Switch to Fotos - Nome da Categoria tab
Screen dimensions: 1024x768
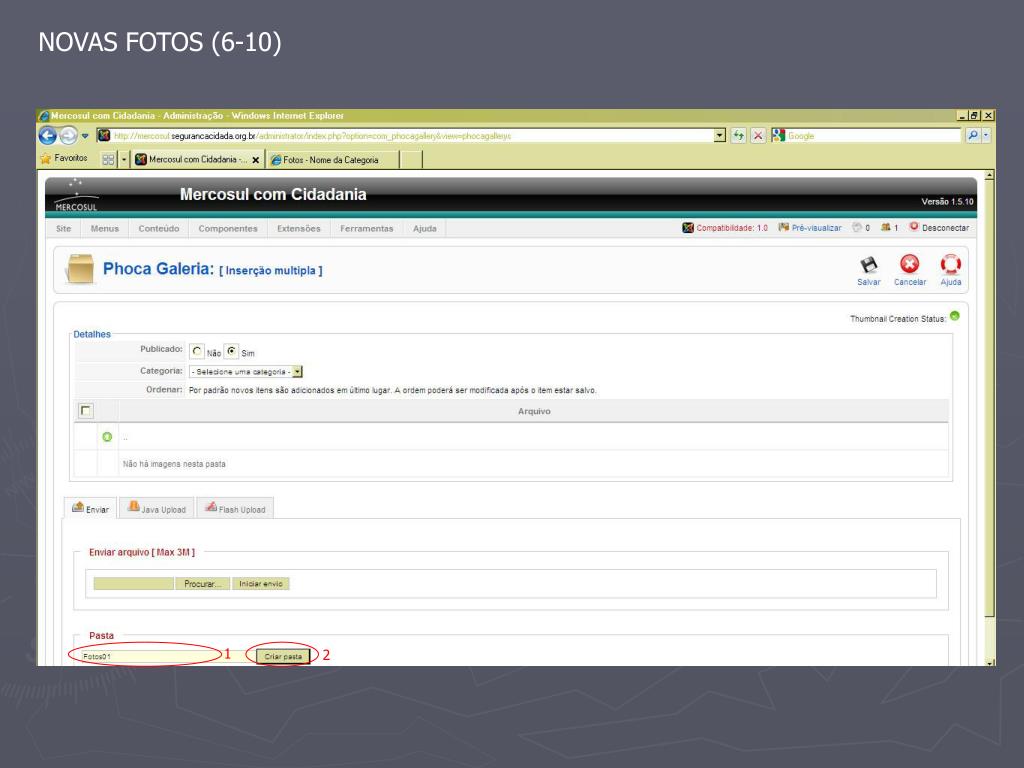point(332,160)
